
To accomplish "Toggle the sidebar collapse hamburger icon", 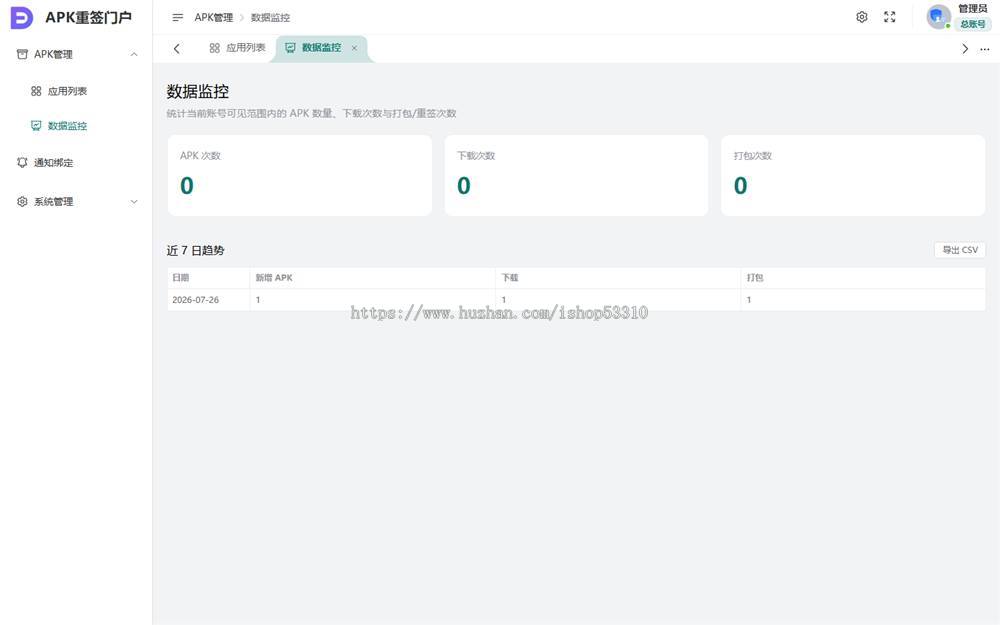I will click(x=178, y=17).
